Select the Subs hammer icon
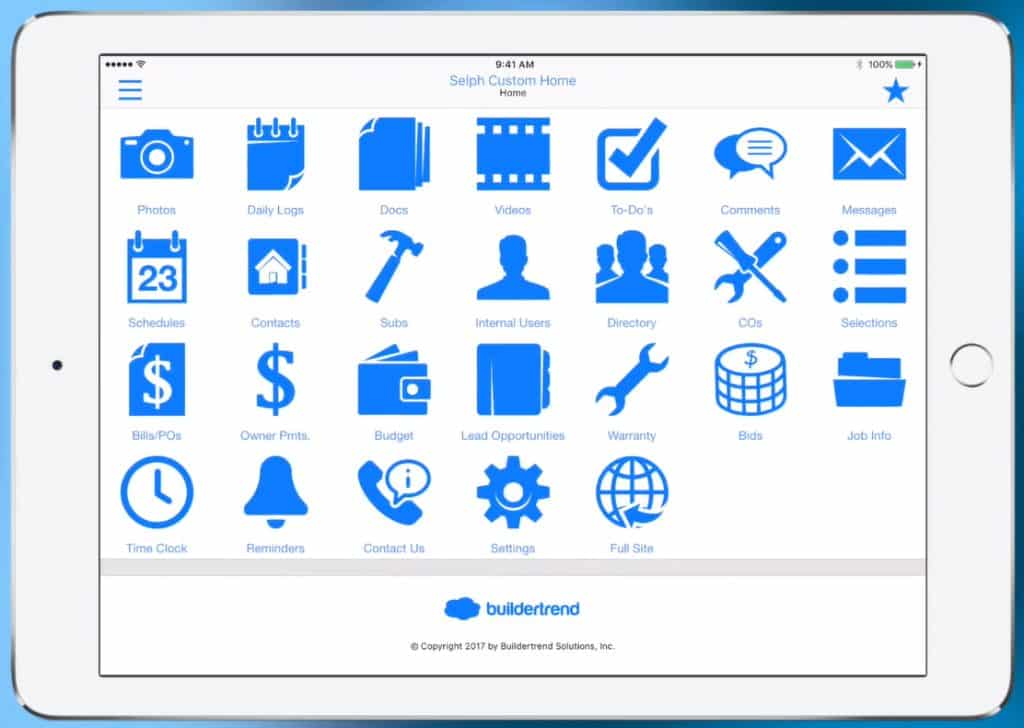 coord(393,268)
